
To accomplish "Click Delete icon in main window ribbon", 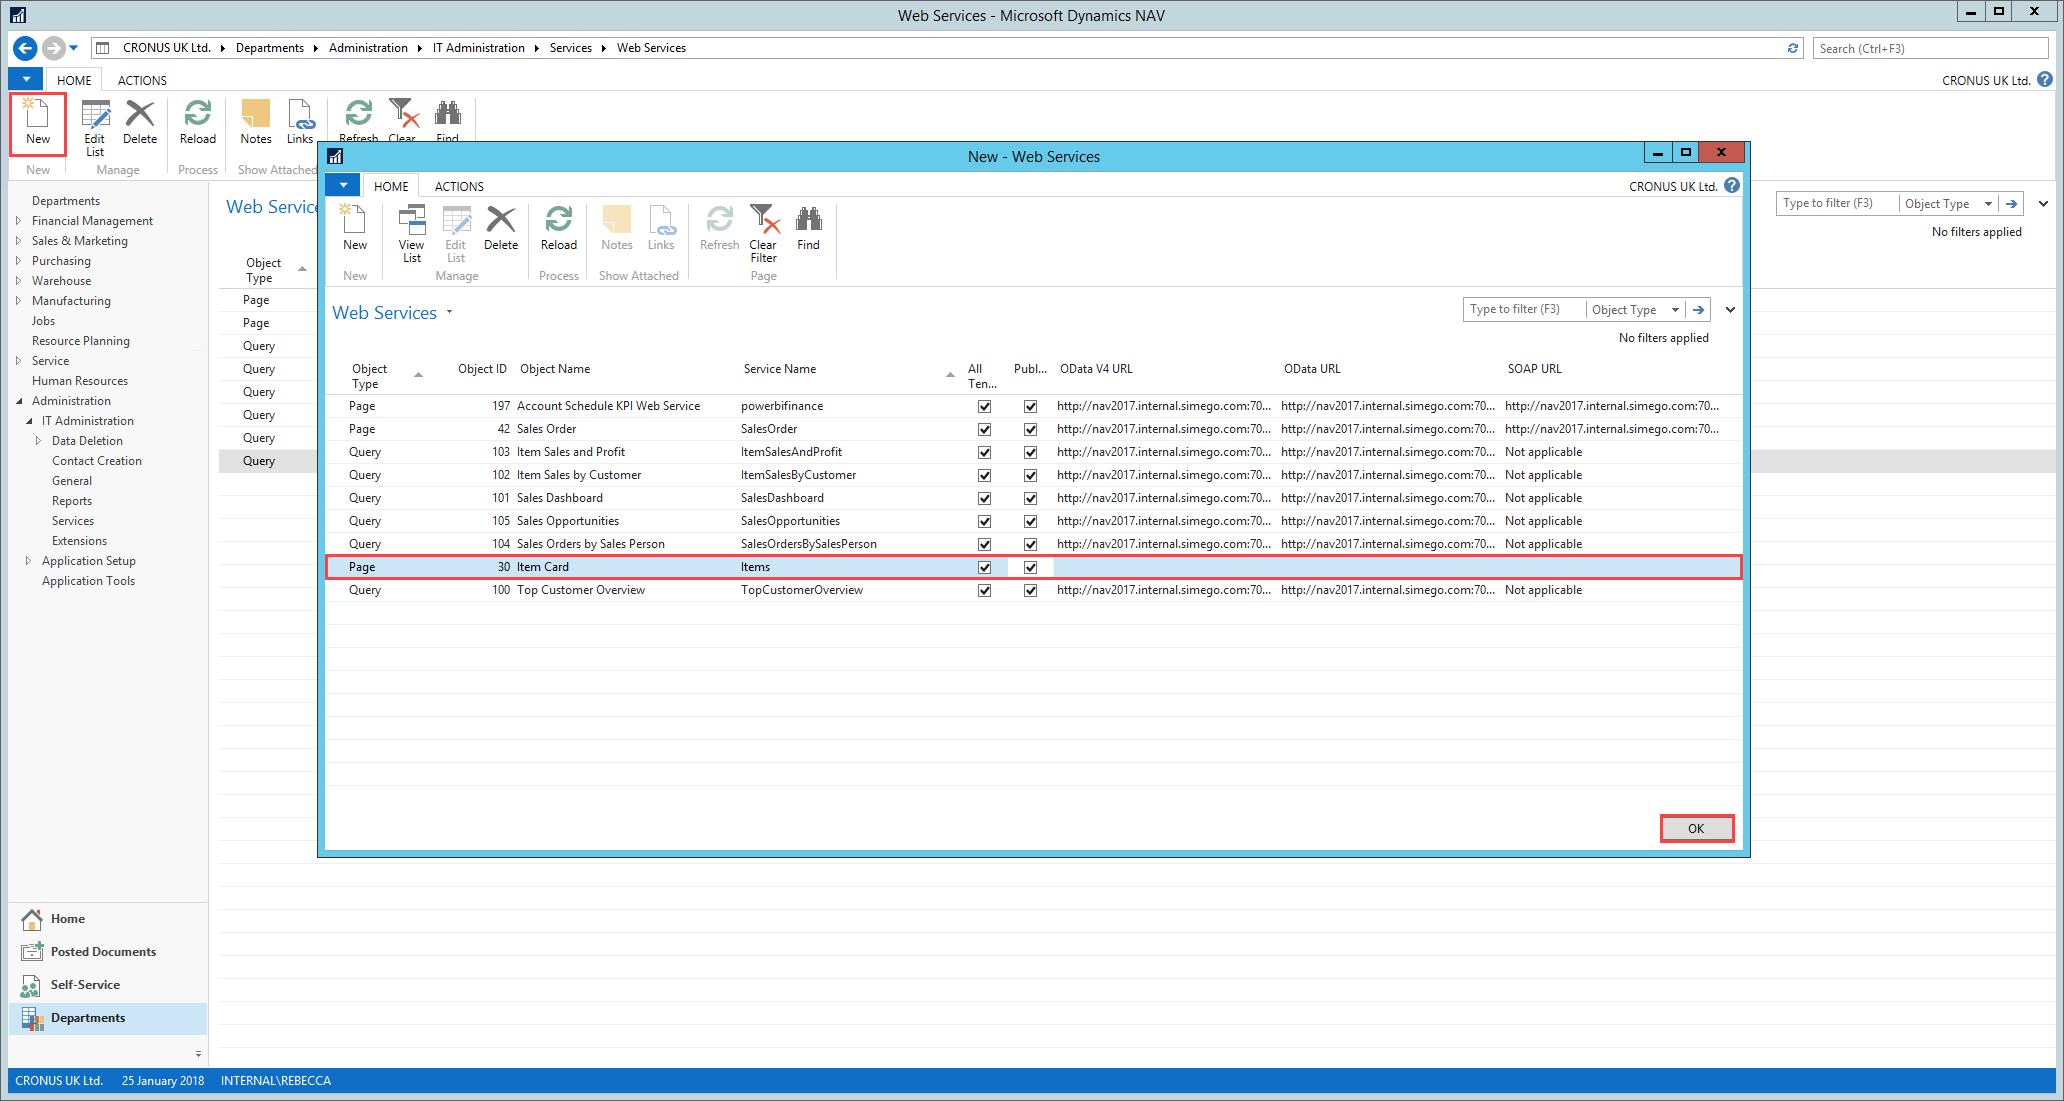I will point(140,123).
